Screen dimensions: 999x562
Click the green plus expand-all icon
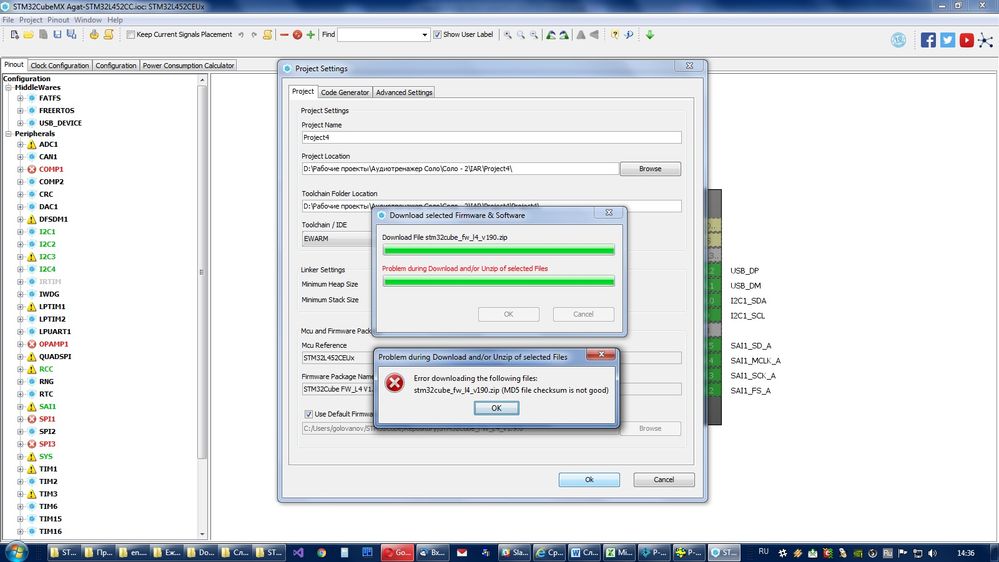(x=310, y=34)
